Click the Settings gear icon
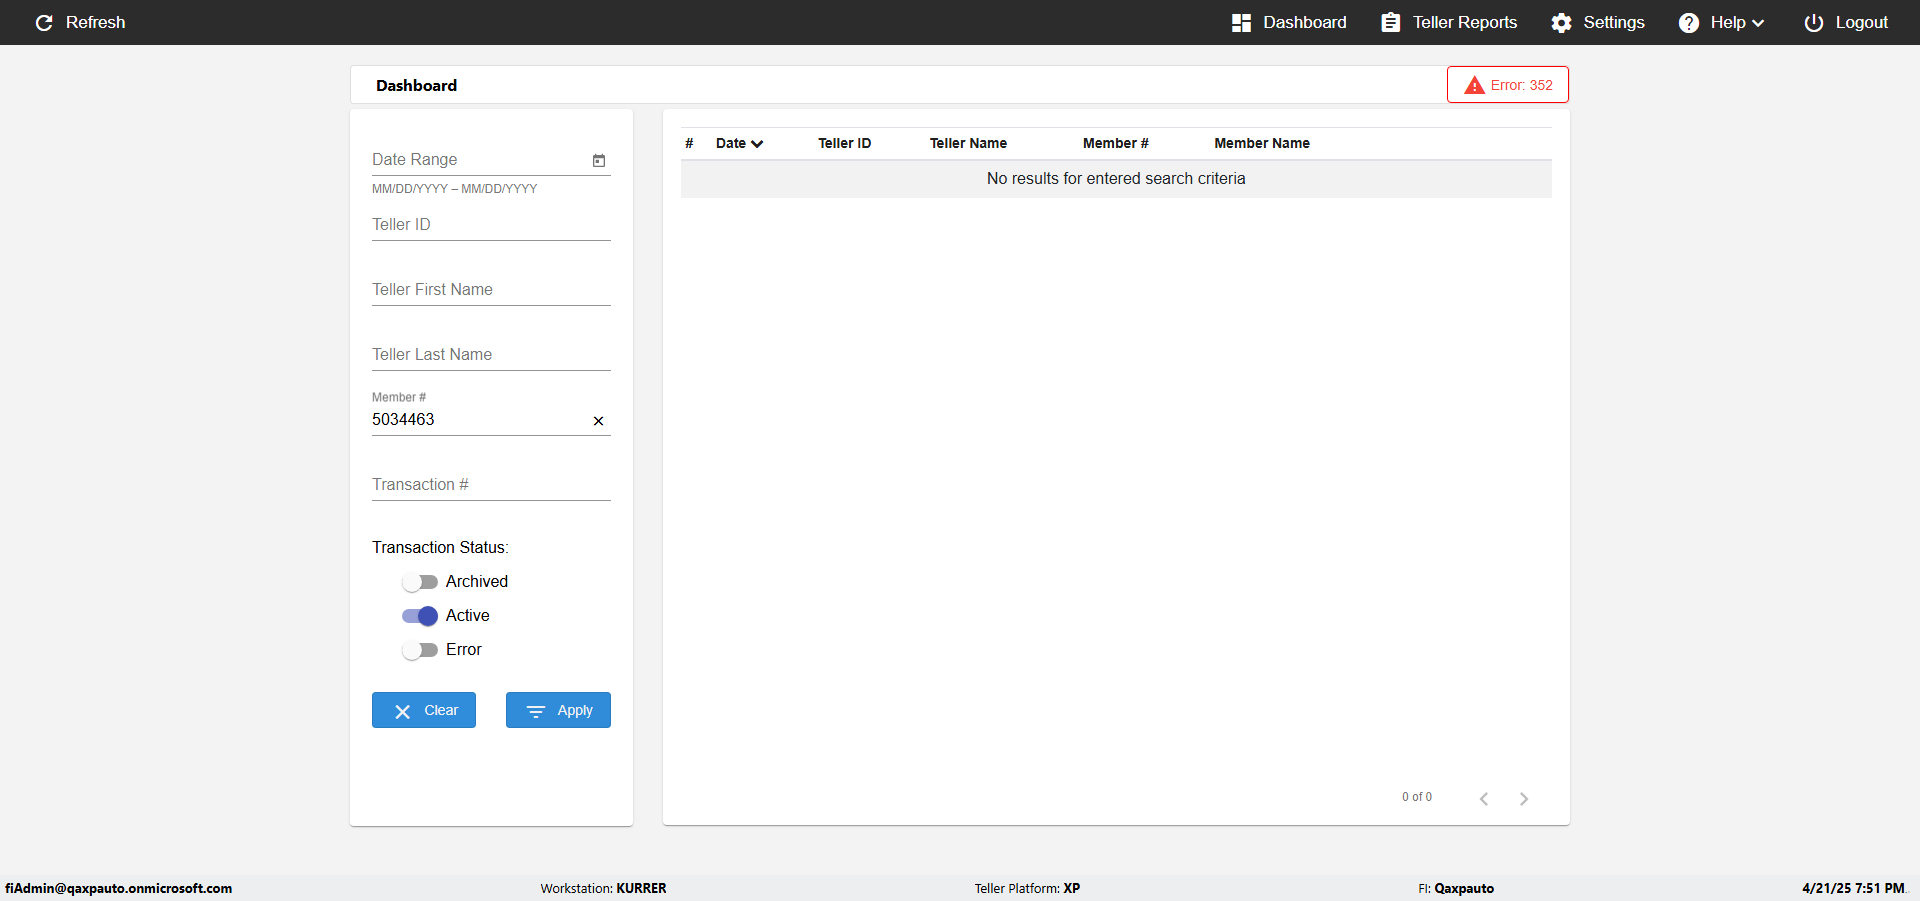 point(1561,22)
